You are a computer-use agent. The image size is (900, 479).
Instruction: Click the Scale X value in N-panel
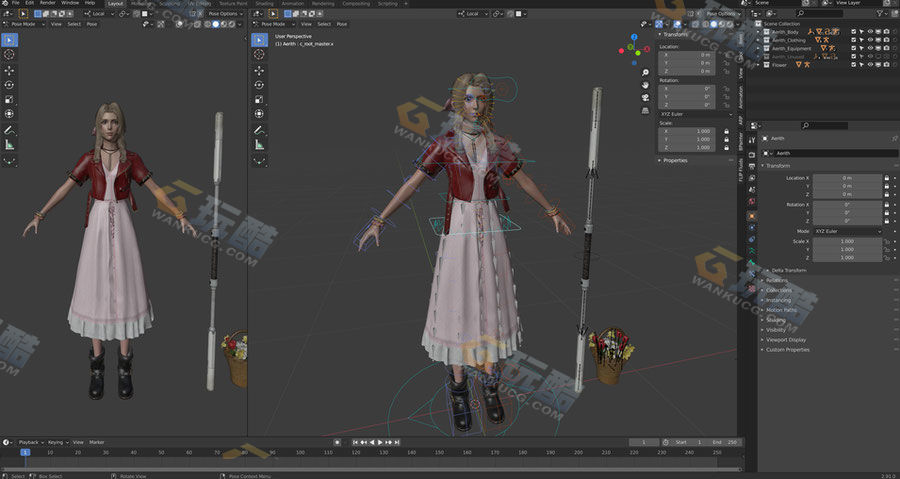point(689,131)
